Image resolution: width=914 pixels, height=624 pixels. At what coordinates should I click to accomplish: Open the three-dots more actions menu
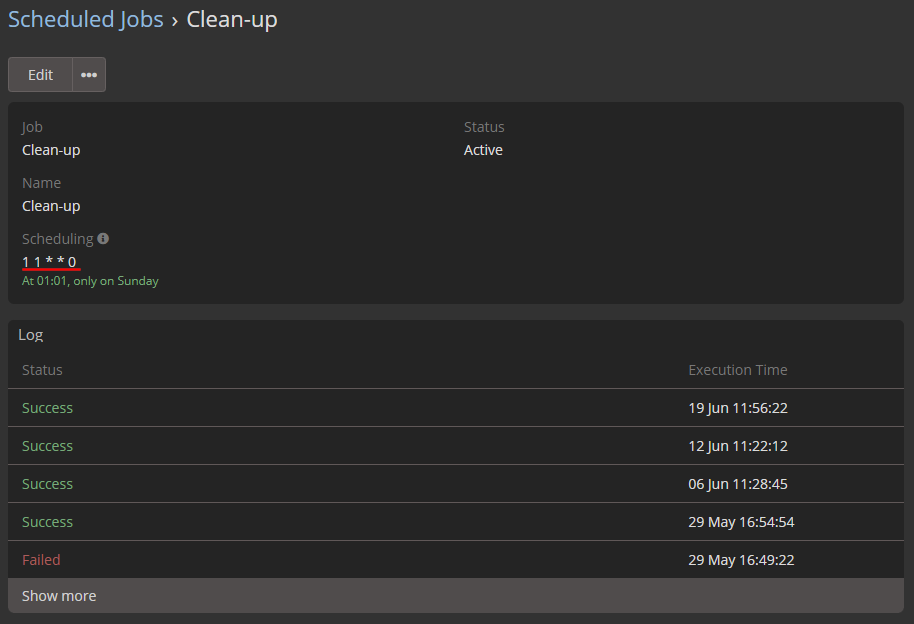tap(89, 75)
